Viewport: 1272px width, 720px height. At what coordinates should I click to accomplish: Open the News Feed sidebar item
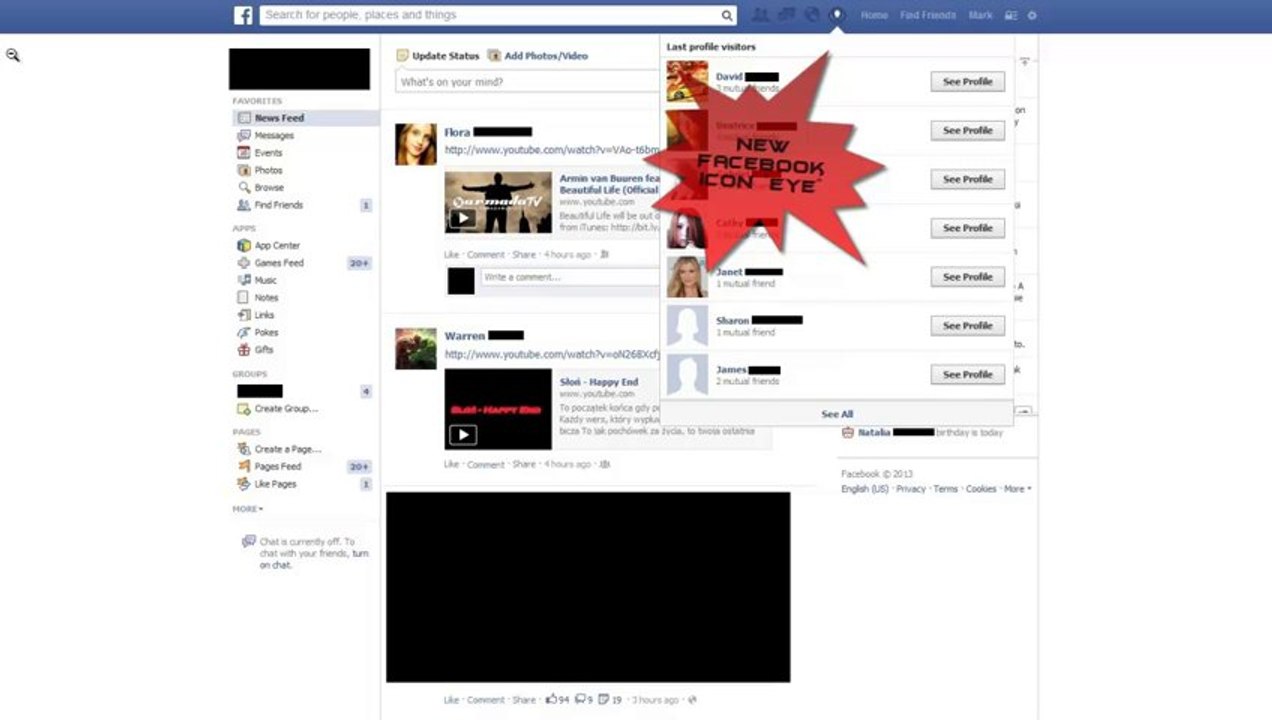(x=305, y=118)
